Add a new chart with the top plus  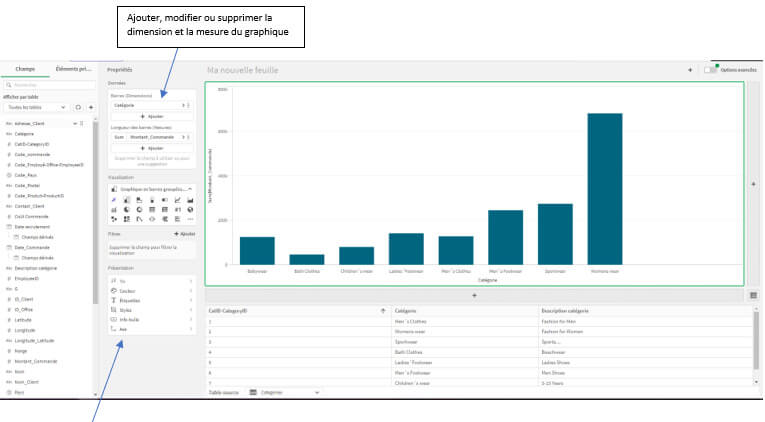690,70
